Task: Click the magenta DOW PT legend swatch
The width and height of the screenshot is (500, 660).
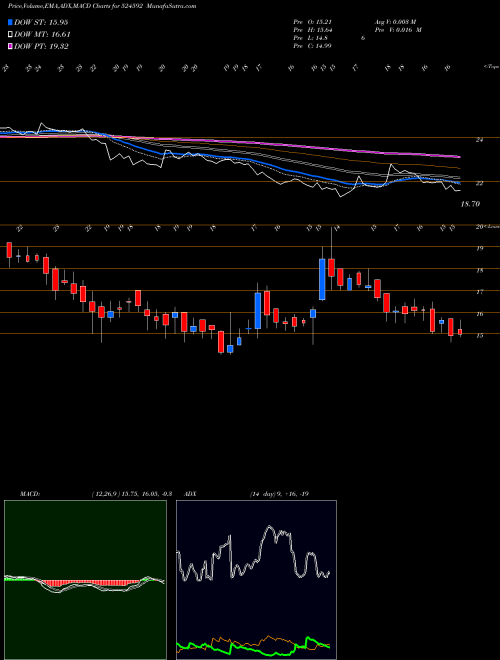Action: (11, 46)
